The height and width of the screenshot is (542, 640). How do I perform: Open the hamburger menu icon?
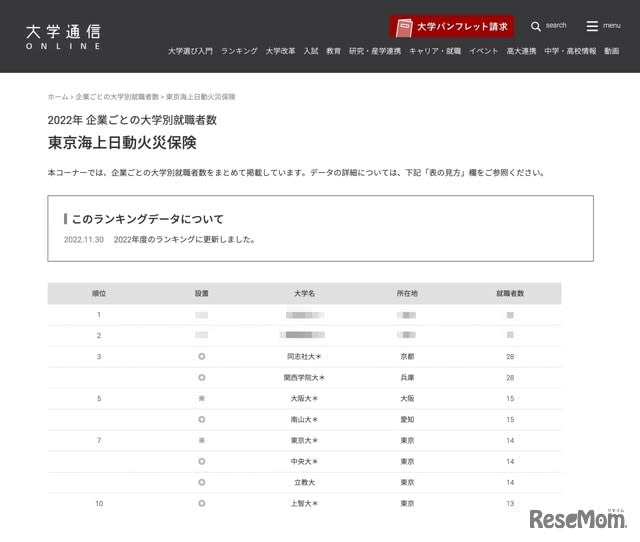(x=592, y=26)
